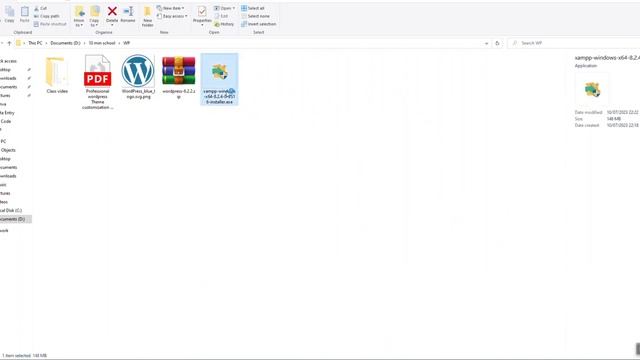The height and width of the screenshot is (360, 640).
Task: Click the Properties checkmark icon
Action: tap(202, 11)
